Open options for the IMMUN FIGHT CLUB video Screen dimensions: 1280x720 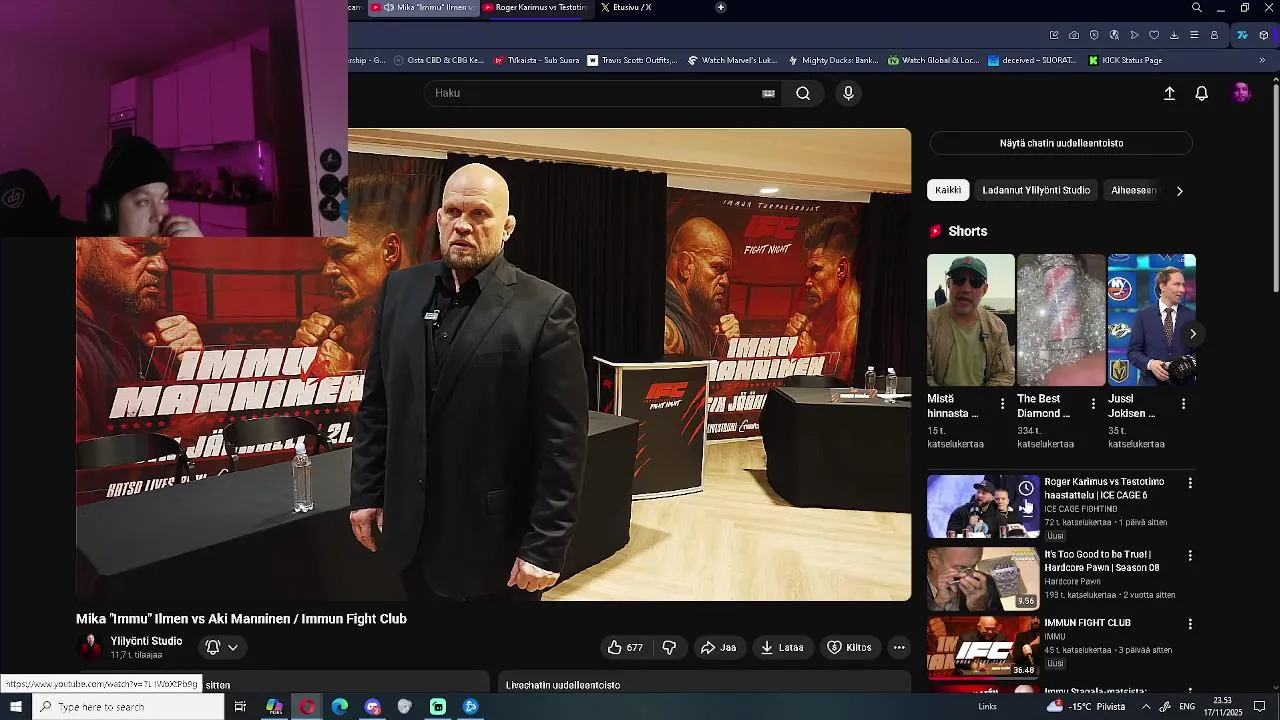1190,624
